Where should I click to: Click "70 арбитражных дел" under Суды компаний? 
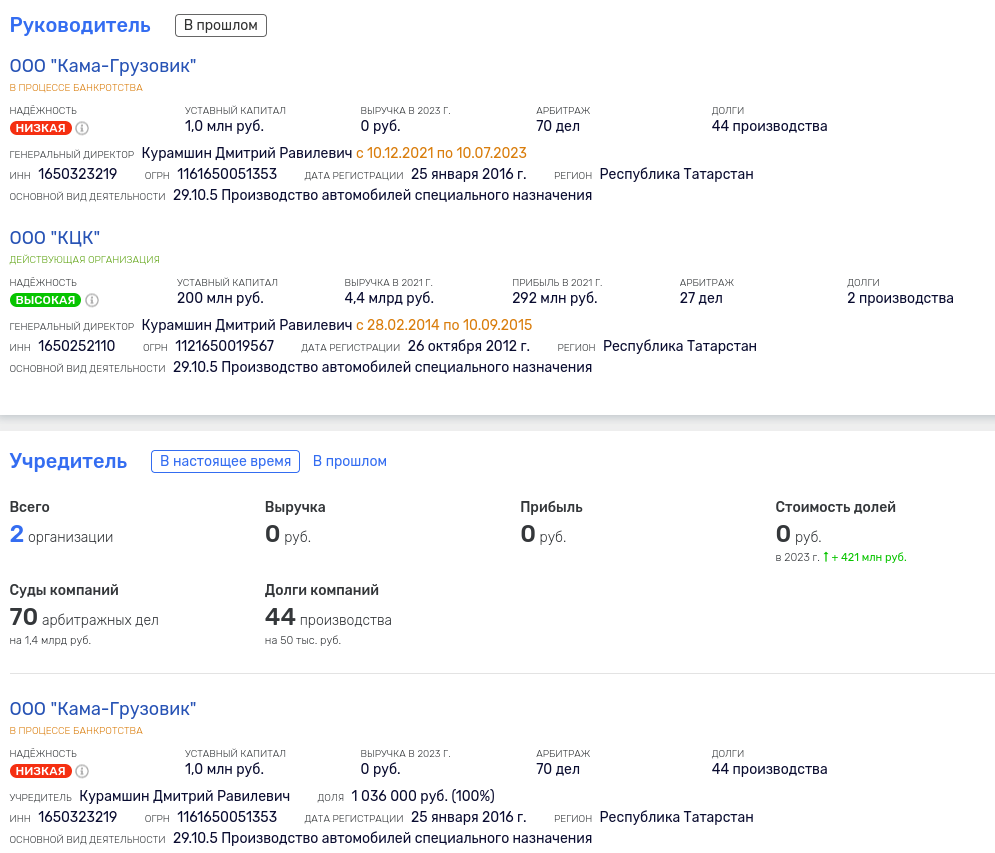[84, 618]
